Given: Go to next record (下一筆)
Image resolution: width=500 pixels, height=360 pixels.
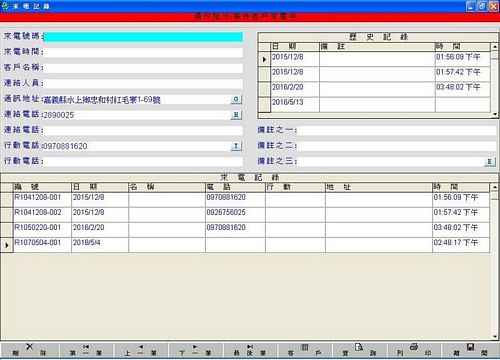Looking at the screenshot, I should (x=195, y=350).
